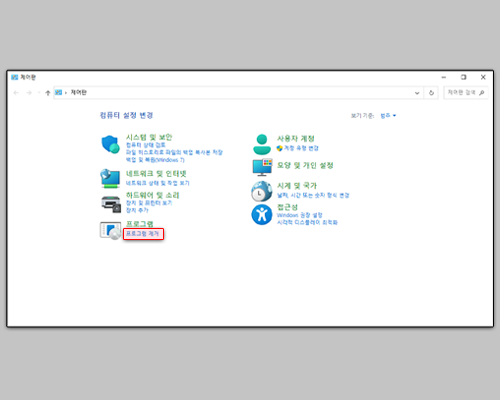Open the clock globe icon for 시계 및 국가
Viewport: 500px width, 400px height.
point(262,191)
